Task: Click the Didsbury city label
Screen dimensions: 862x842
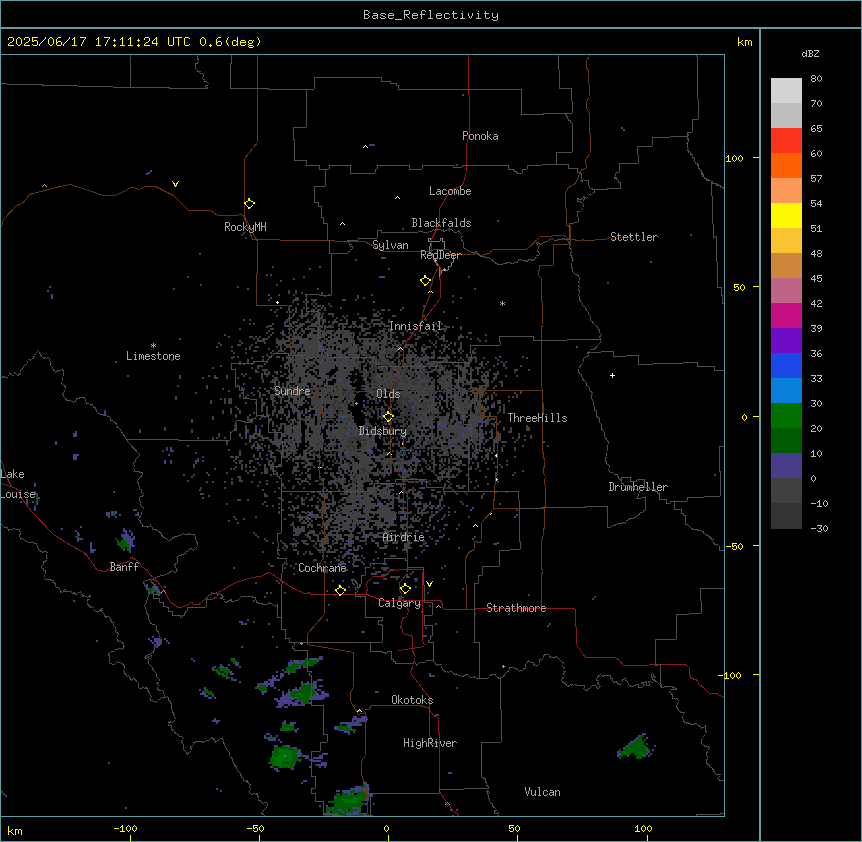Action: click(x=383, y=431)
